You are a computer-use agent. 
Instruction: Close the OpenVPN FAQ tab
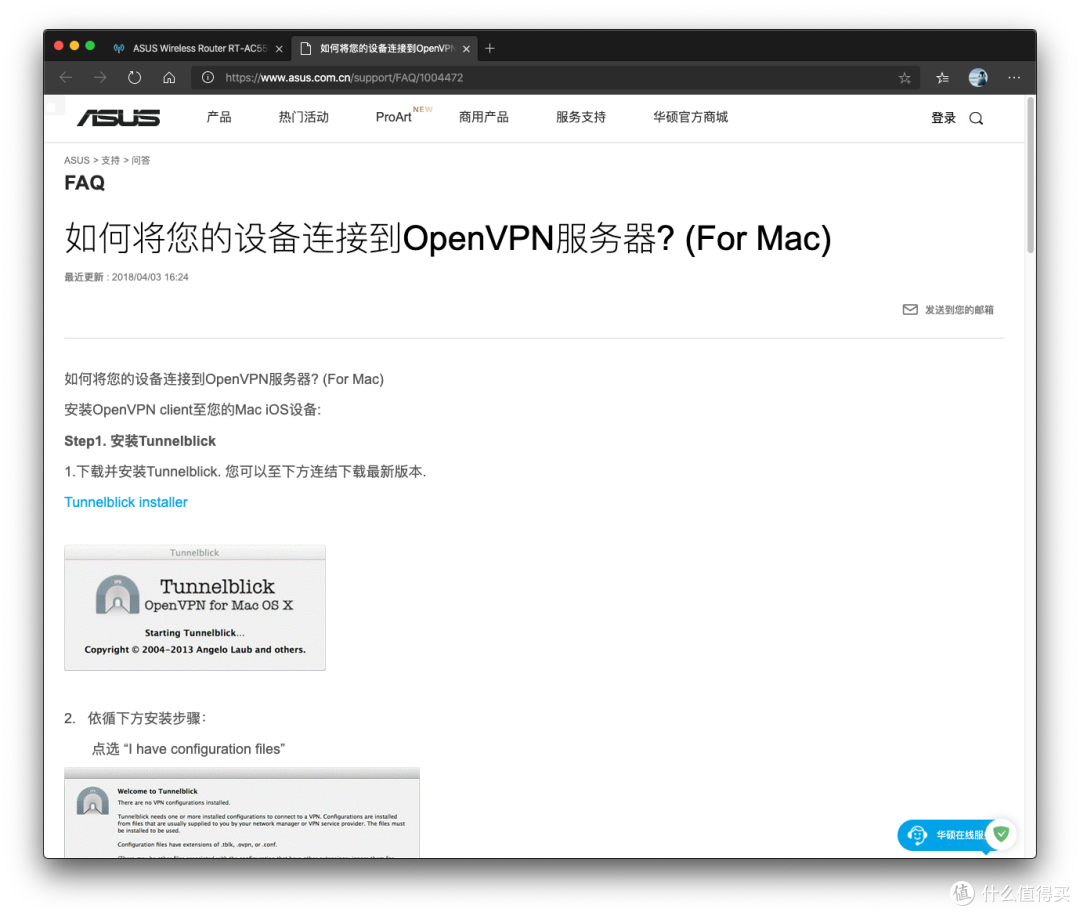click(x=466, y=49)
